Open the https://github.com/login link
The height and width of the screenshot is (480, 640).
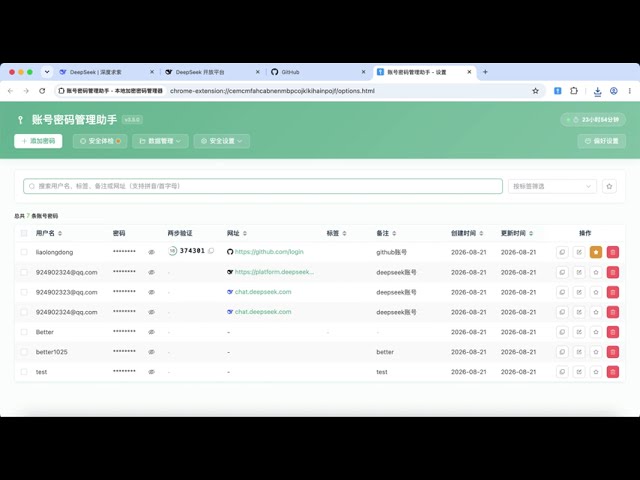[x=269, y=252]
